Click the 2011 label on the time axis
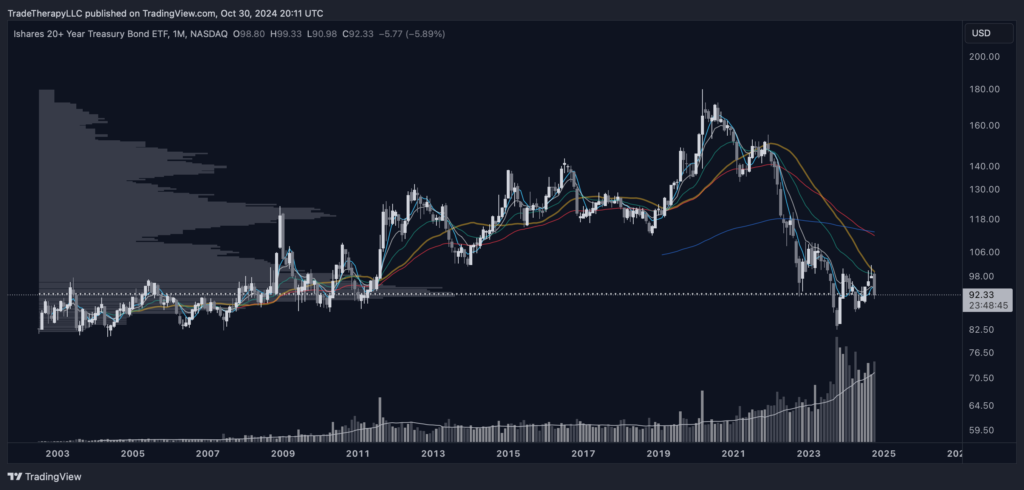Image resolution: width=1024 pixels, height=490 pixels. tap(358, 454)
